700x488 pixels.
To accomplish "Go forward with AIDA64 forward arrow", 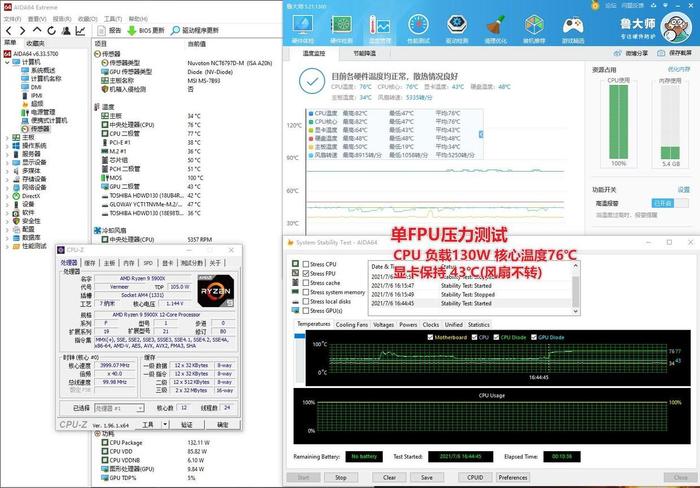I will [x=22, y=30].
